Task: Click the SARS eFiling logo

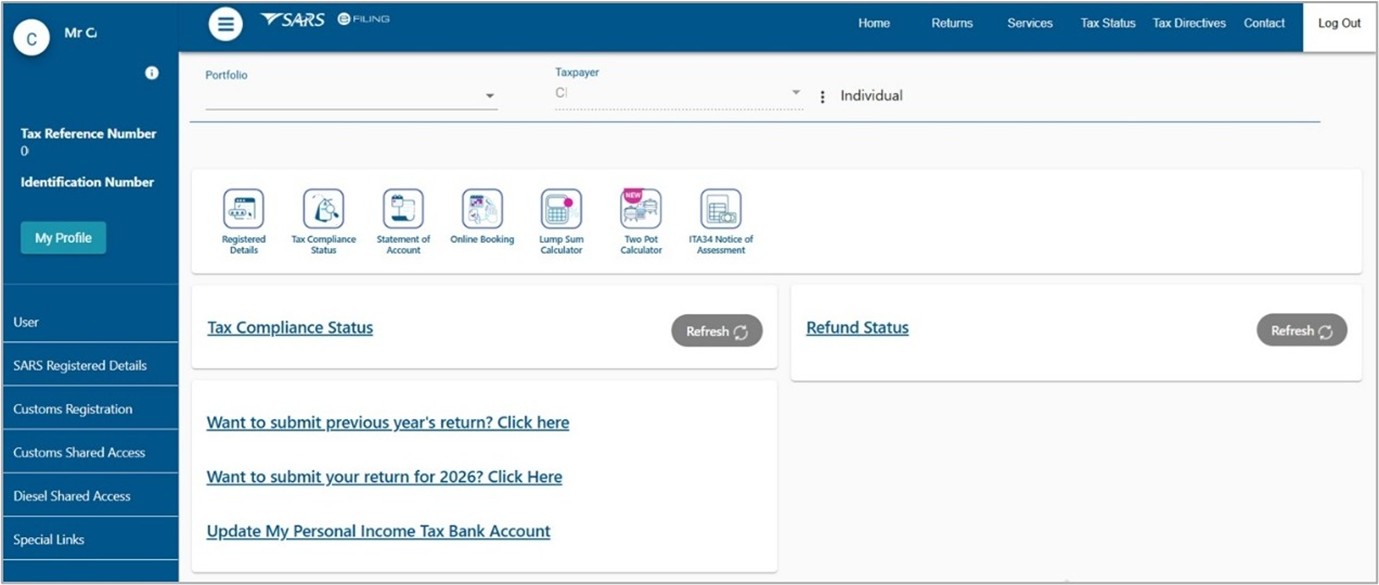Action: point(325,20)
